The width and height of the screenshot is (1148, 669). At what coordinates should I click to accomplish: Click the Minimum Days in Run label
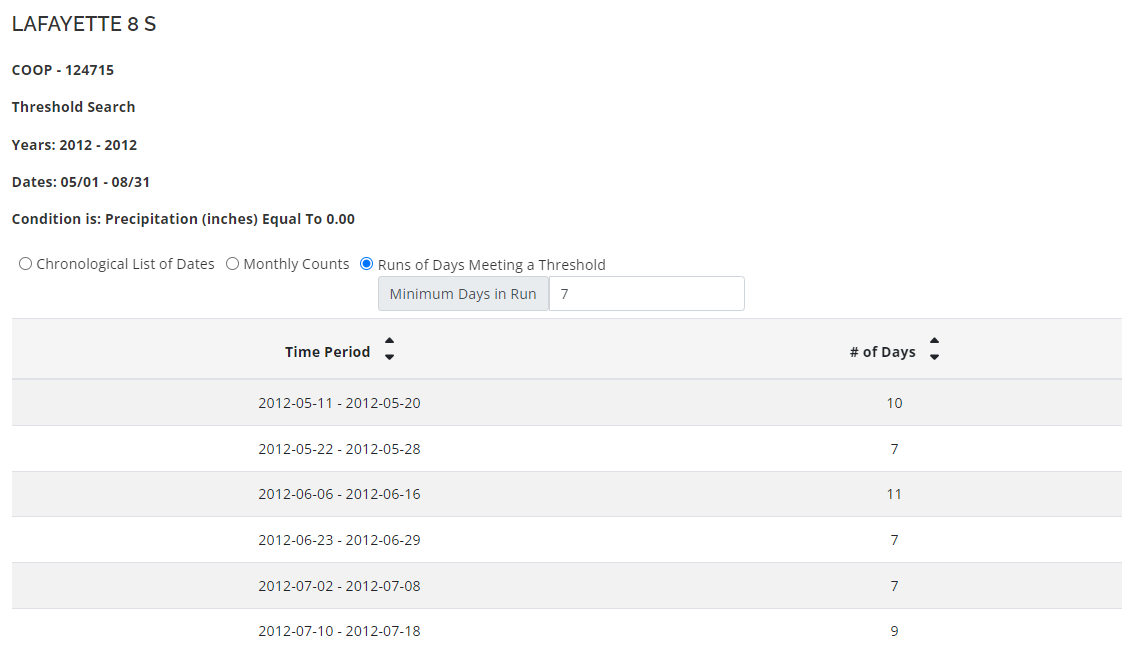point(463,294)
